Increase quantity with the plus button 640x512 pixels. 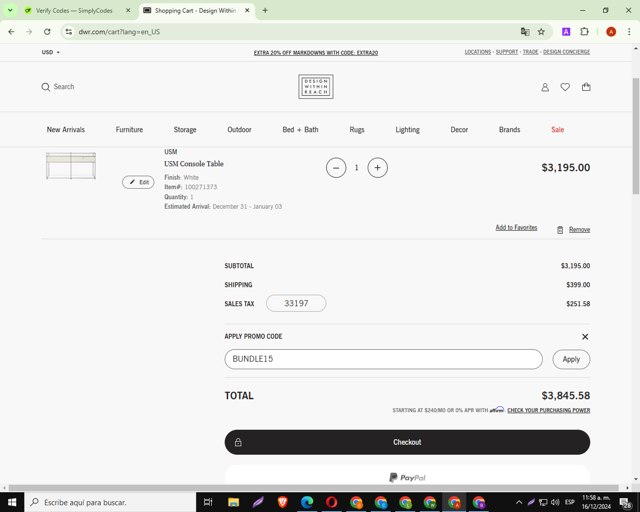378,168
